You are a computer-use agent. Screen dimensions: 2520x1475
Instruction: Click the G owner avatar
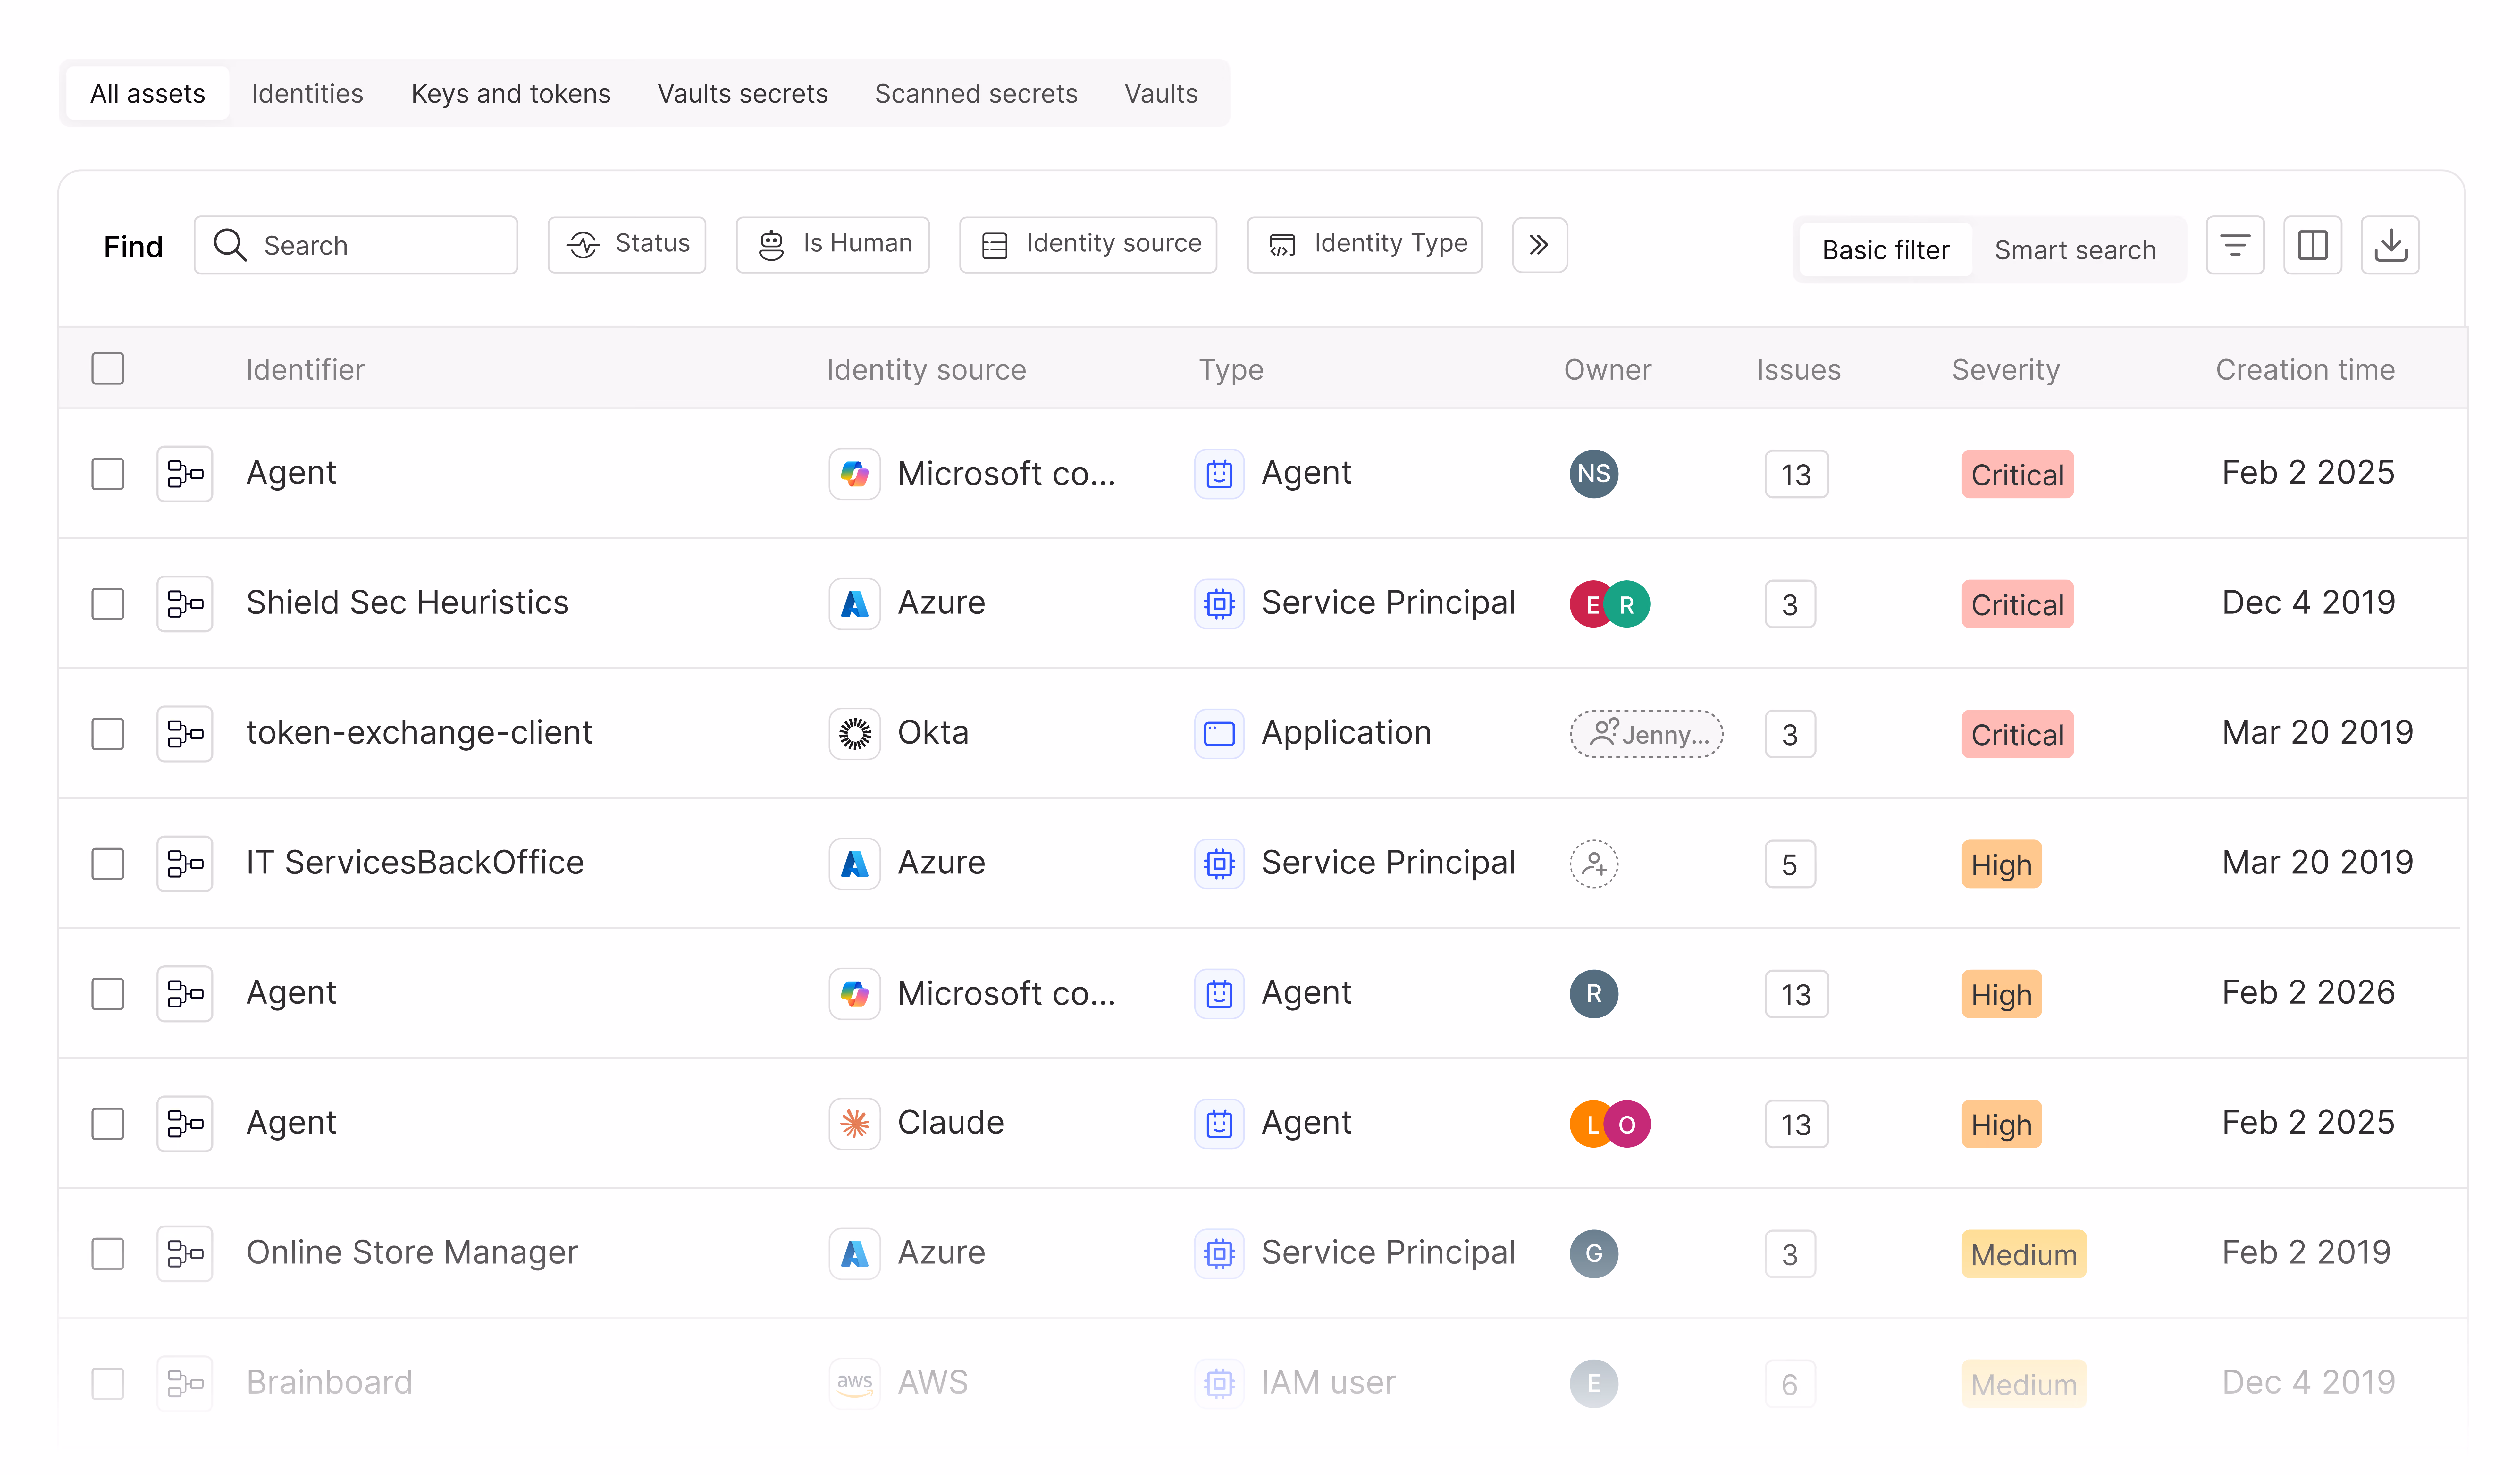1594,1254
